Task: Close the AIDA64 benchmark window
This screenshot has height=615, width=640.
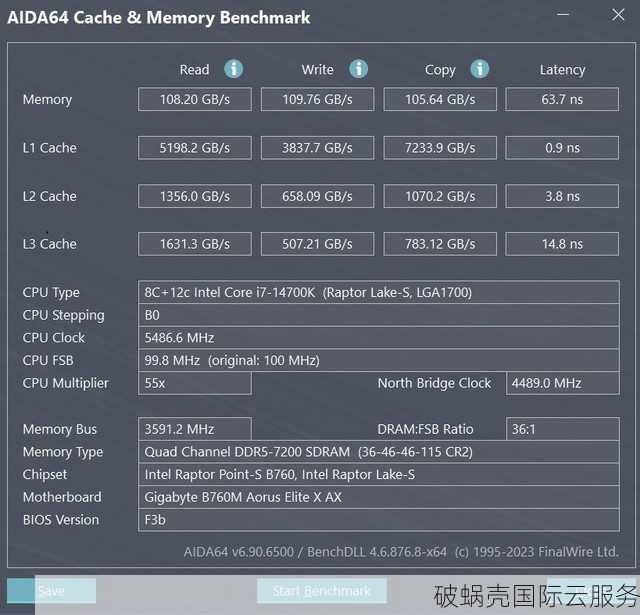Action: point(618,15)
